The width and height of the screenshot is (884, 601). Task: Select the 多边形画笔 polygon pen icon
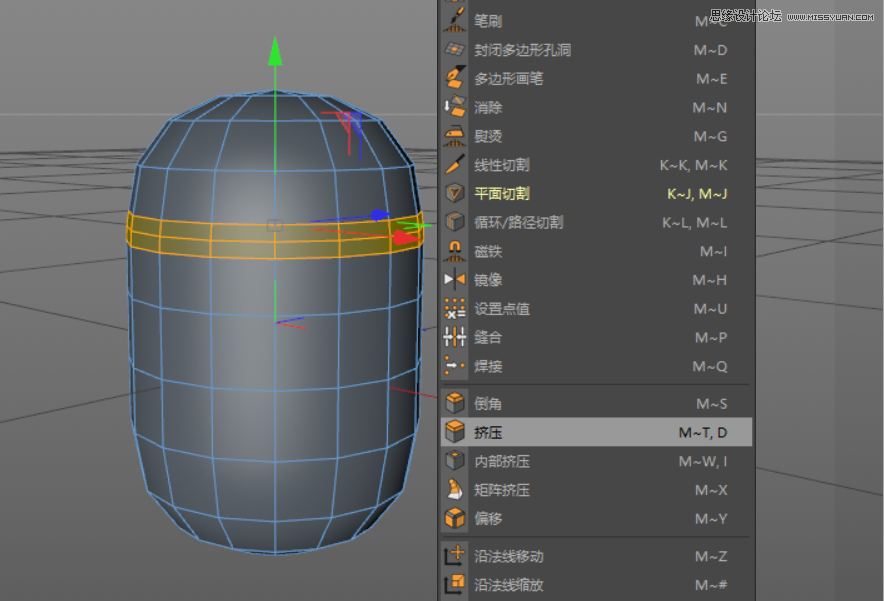click(x=455, y=78)
